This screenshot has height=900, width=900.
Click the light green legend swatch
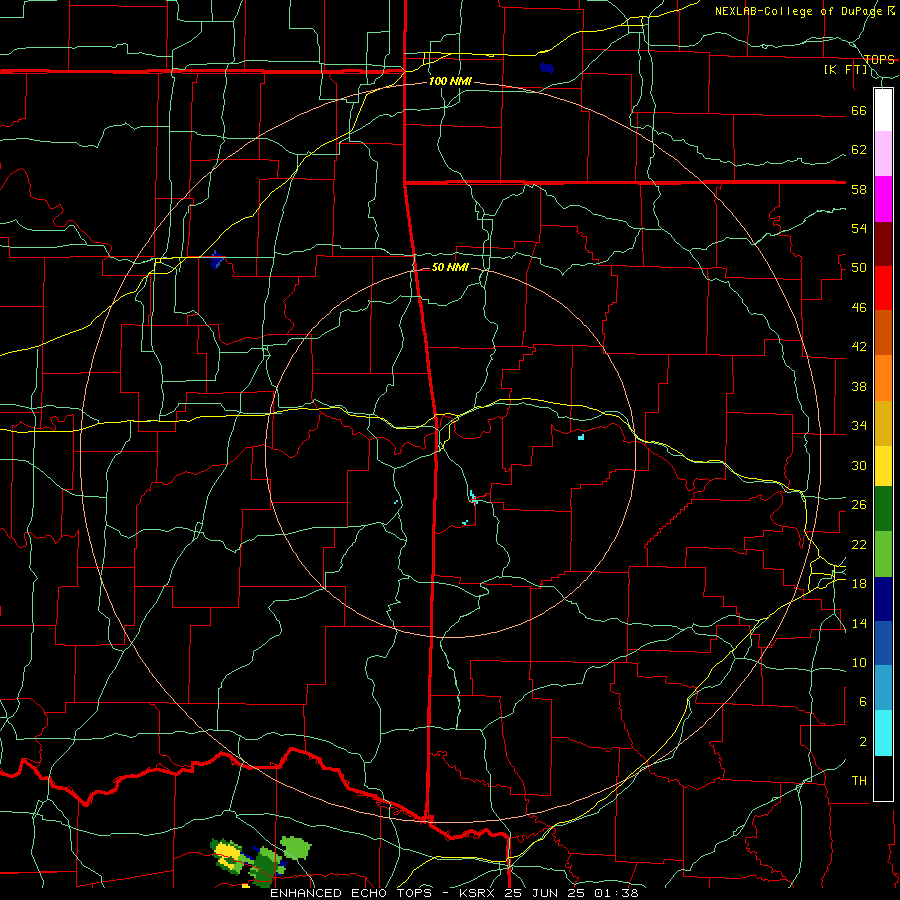pyautogui.click(x=883, y=554)
